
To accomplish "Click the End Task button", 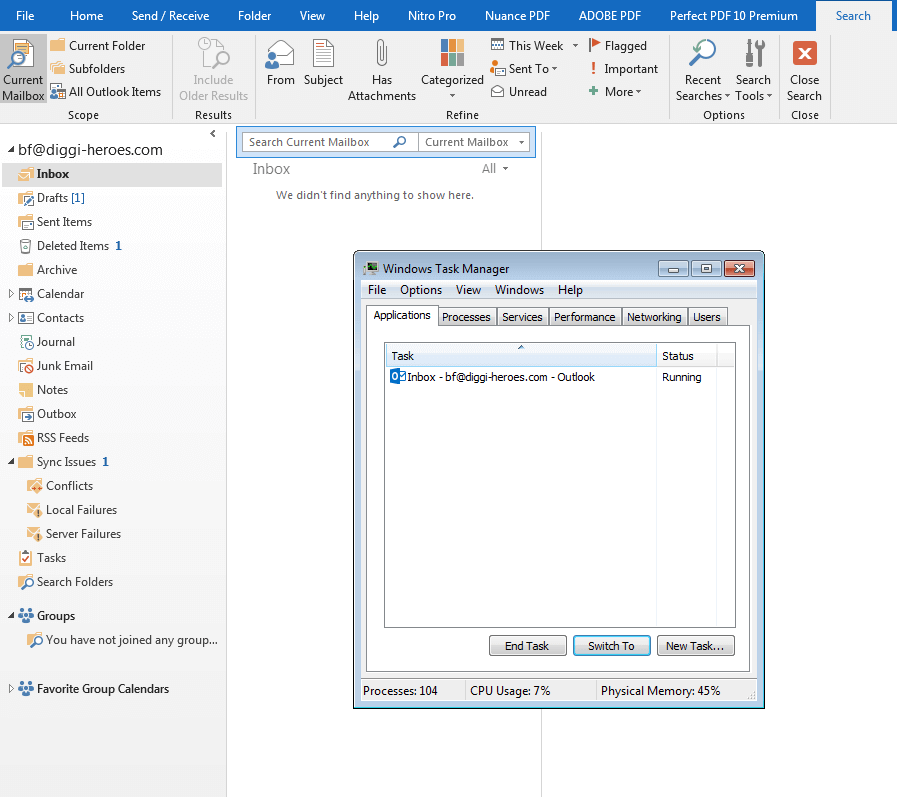I will (x=528, y=645).
